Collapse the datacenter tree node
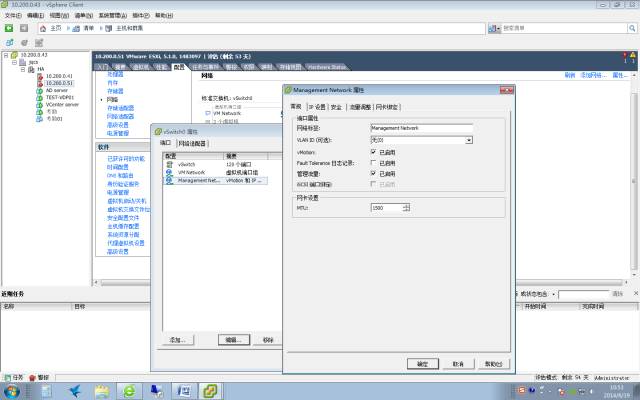The width and height of the screenshot is (640, 400). point(14,62)
